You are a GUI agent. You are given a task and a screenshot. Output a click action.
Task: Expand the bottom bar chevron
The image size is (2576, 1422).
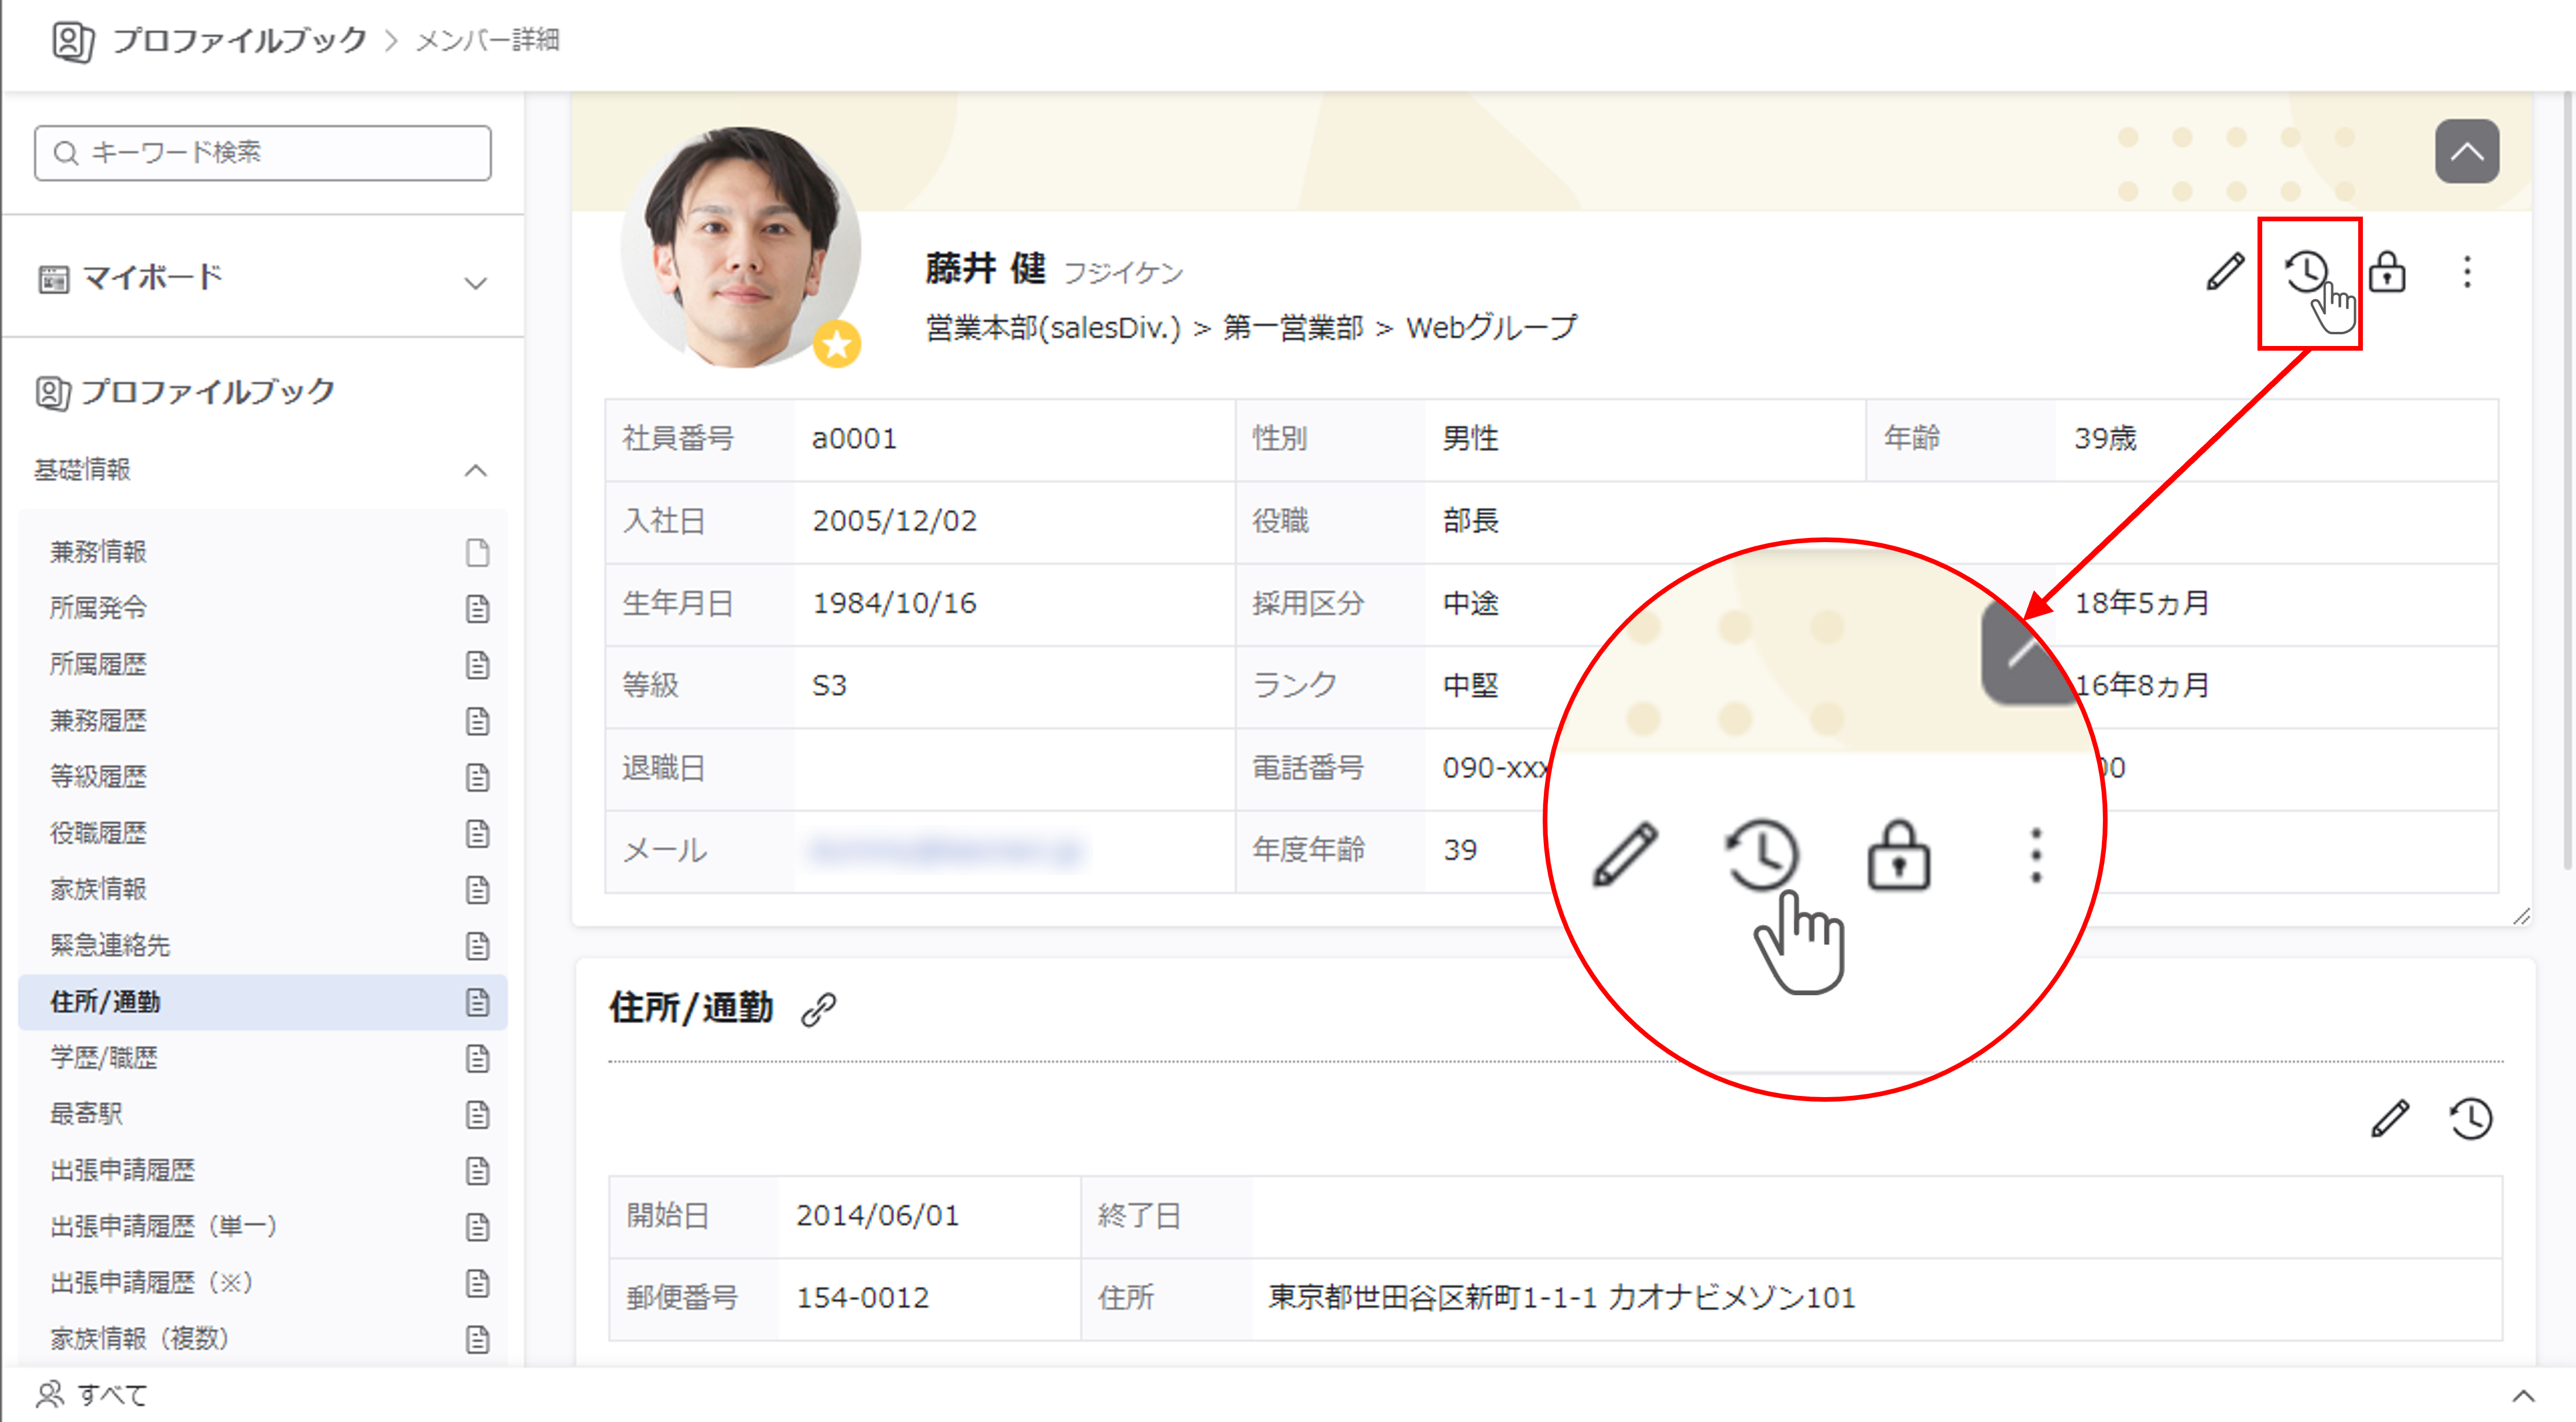[x=2523, y=1396]
